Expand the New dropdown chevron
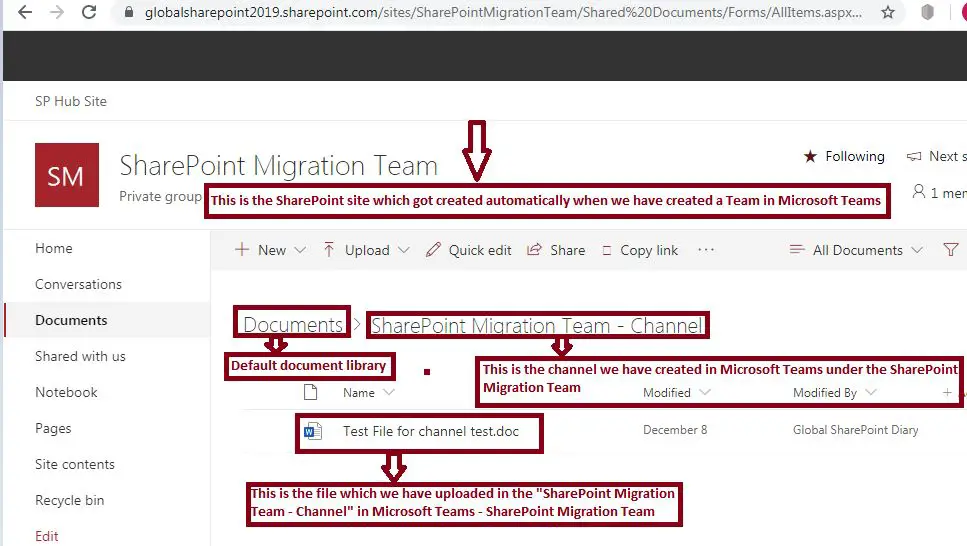 [300, 250]
